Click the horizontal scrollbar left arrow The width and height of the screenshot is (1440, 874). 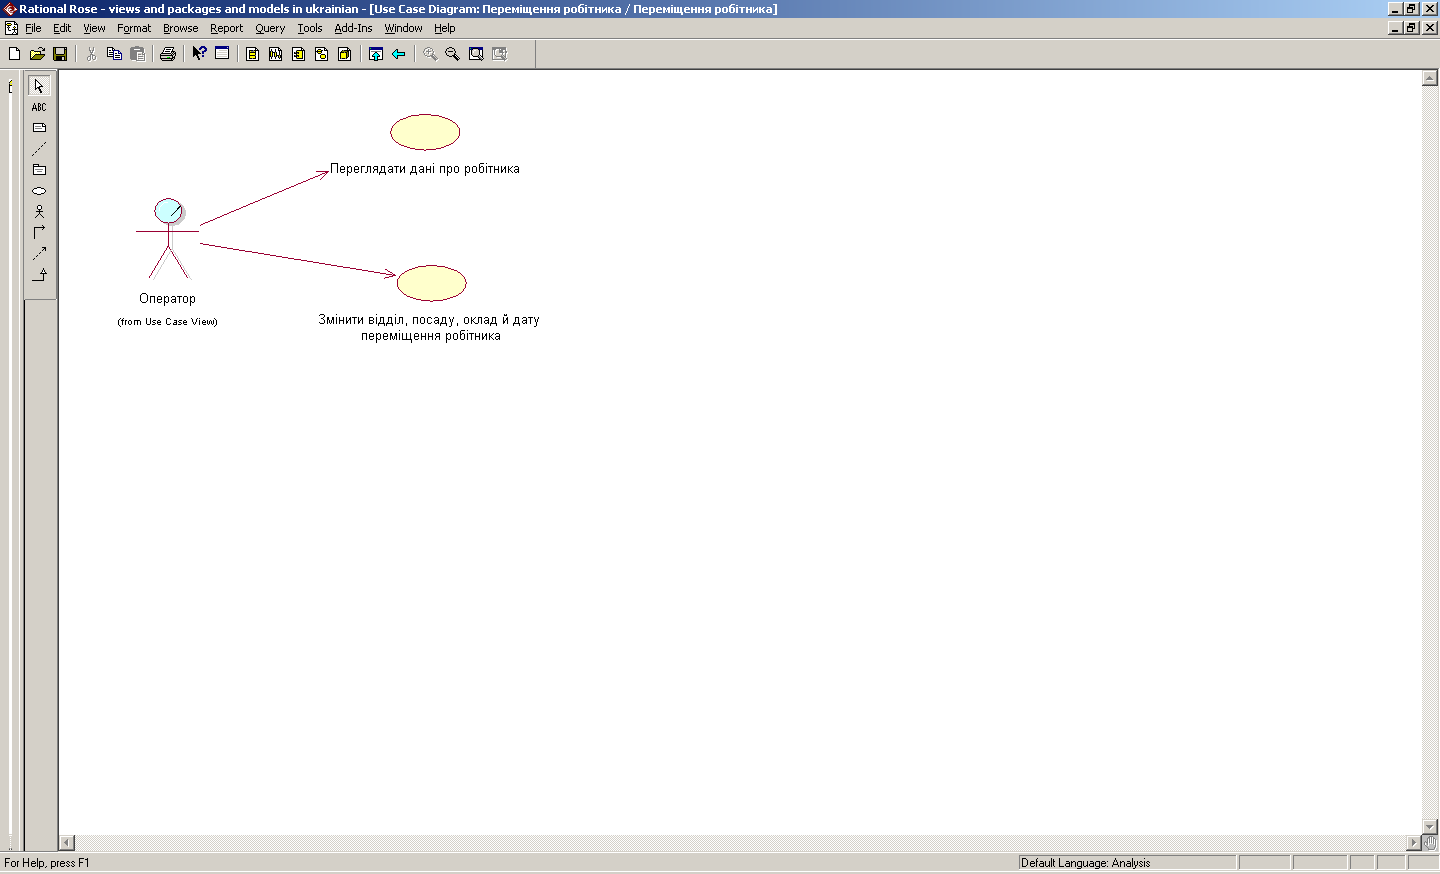click(x=67, y=843)
